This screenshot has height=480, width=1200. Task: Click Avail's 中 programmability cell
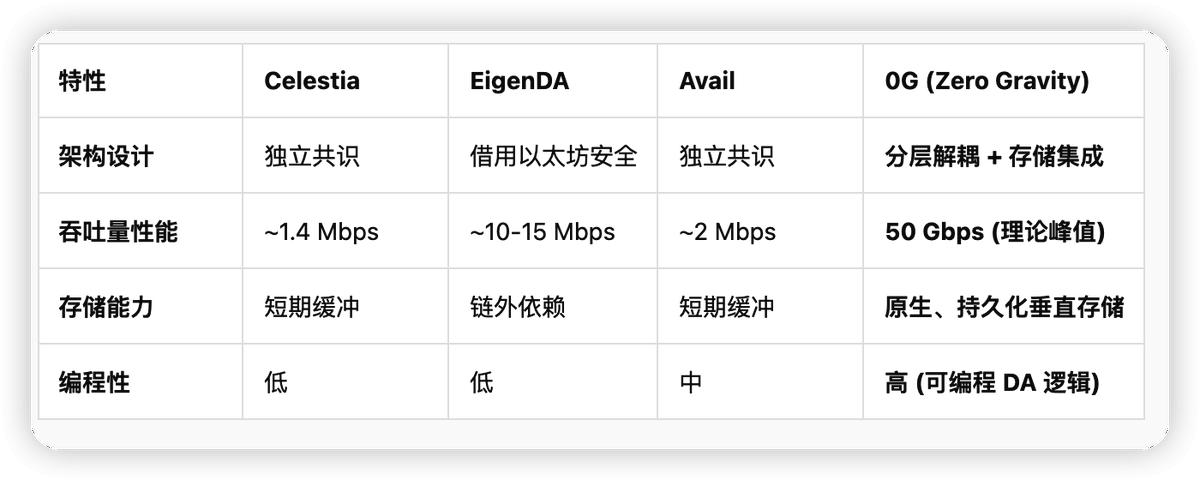point(691,382)
